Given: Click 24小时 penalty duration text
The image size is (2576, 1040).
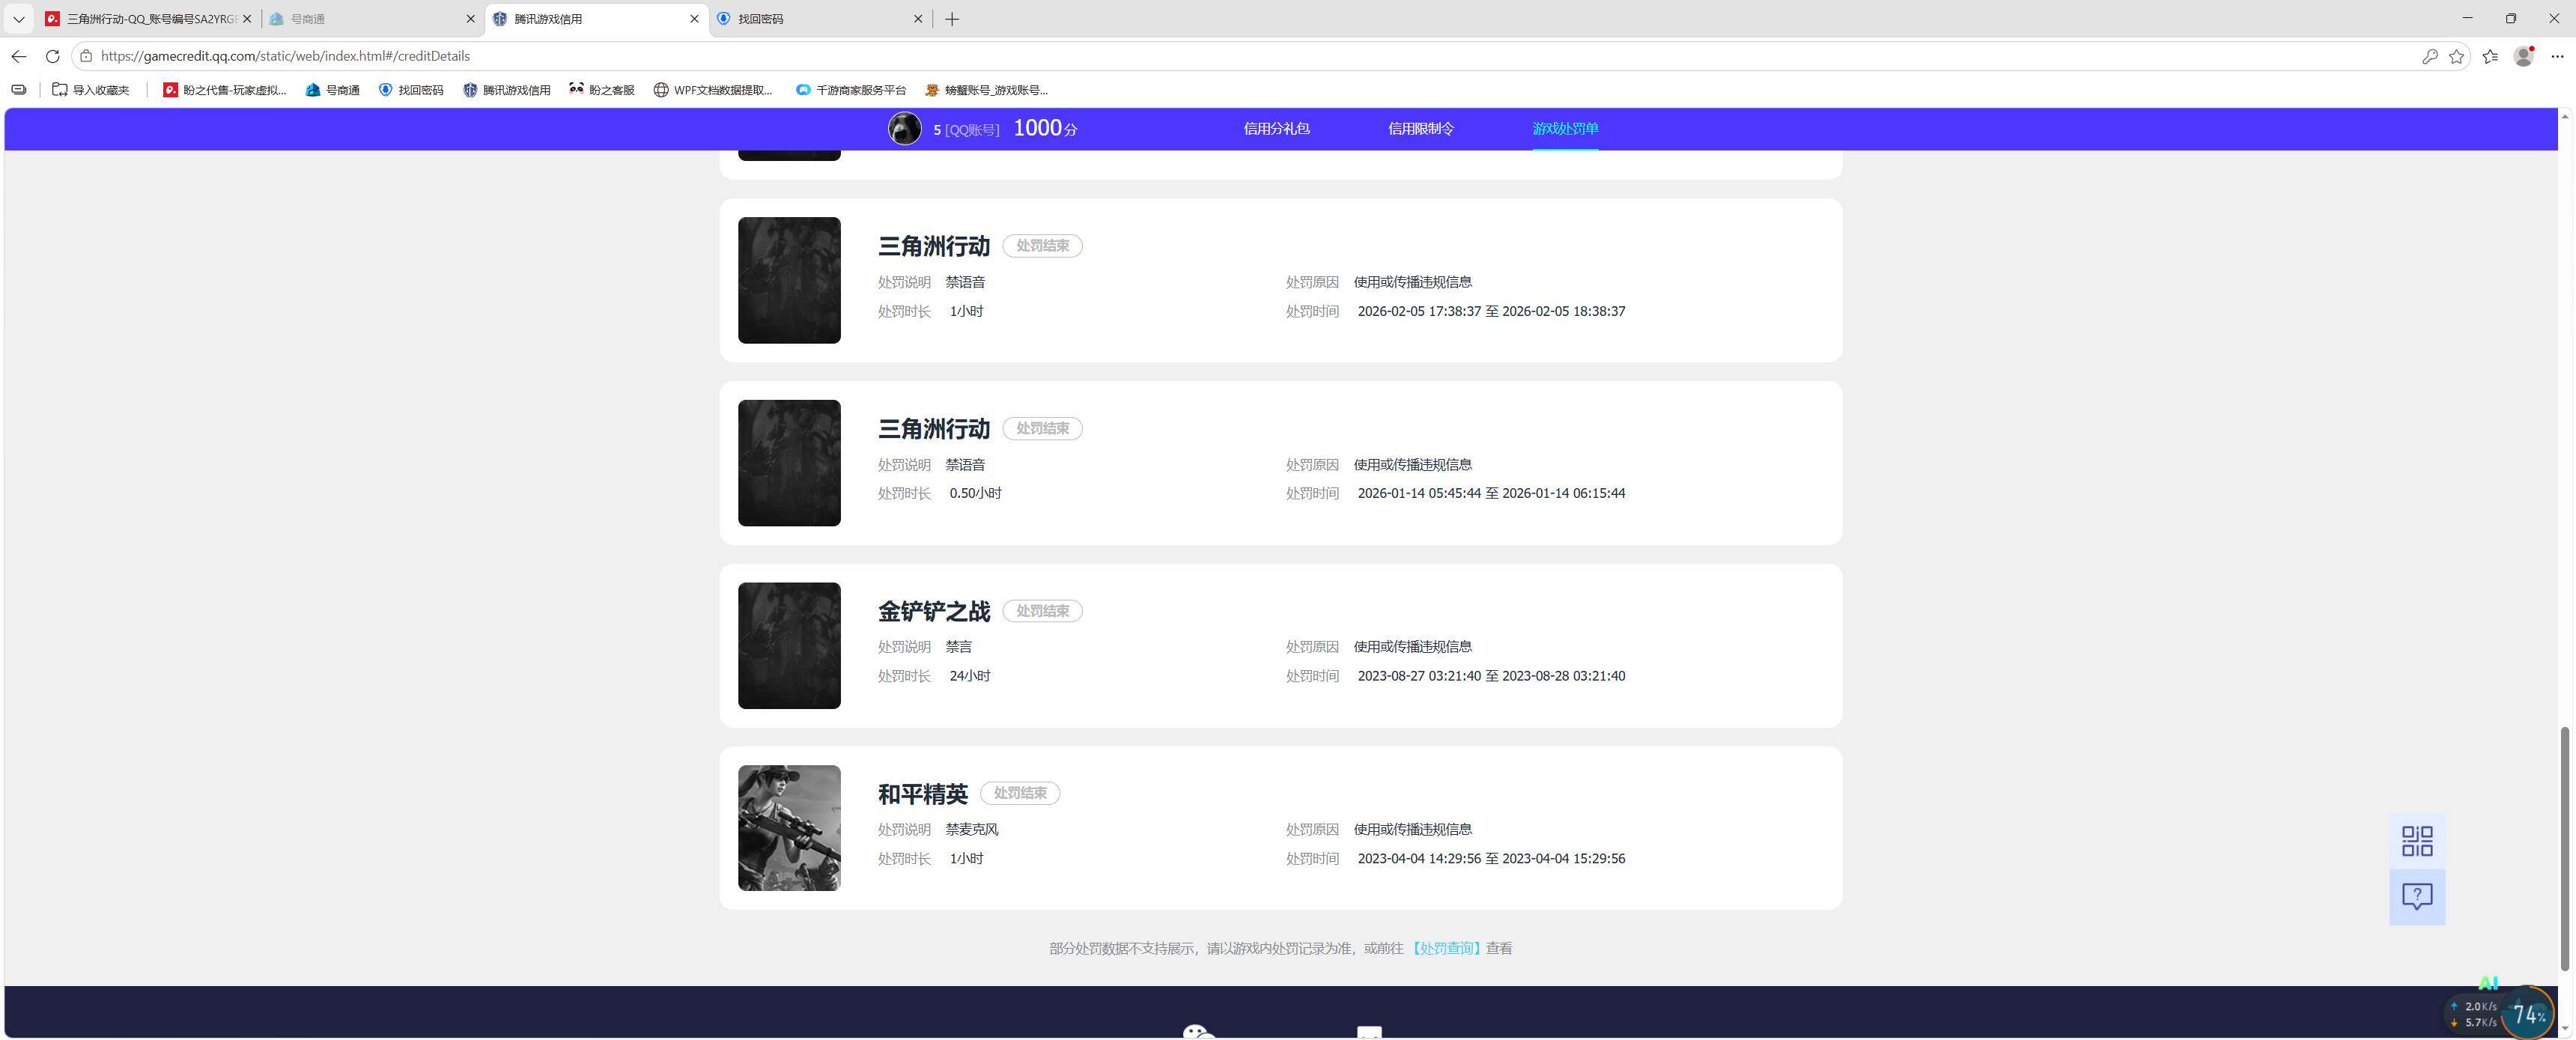Looking at the screenshot, I should 970,676.
